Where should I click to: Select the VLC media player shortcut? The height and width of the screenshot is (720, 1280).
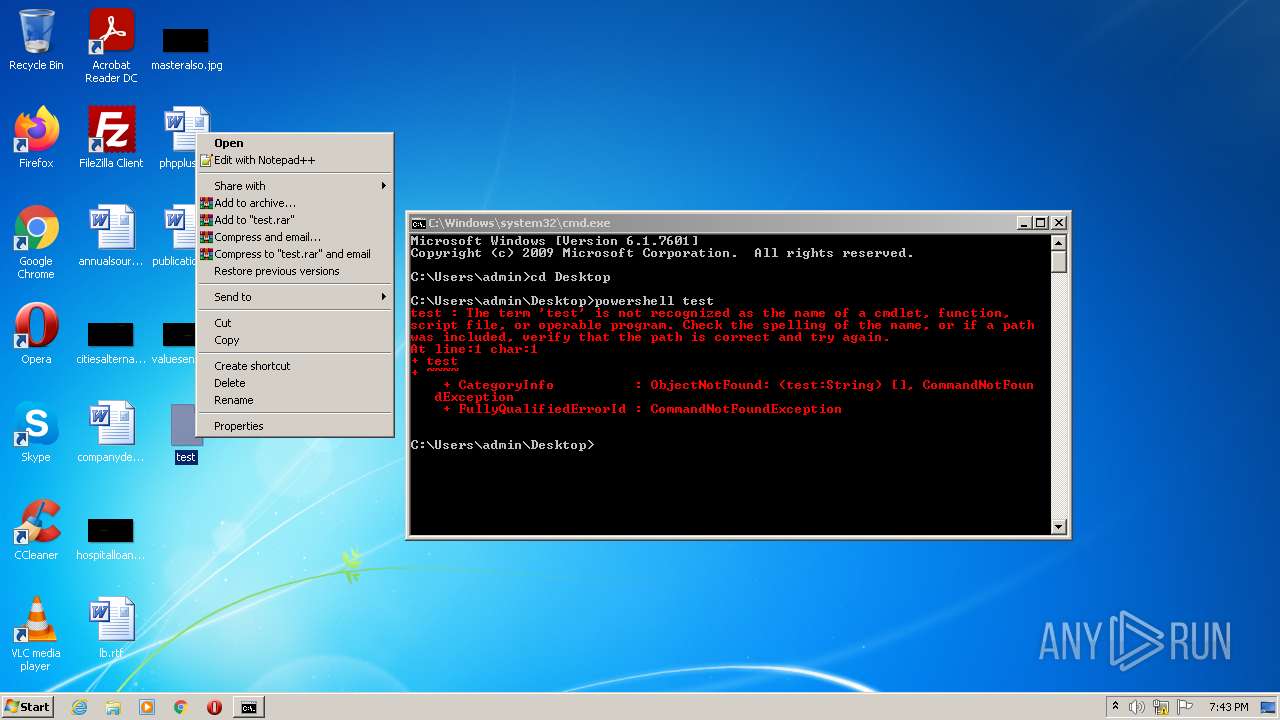36,634
